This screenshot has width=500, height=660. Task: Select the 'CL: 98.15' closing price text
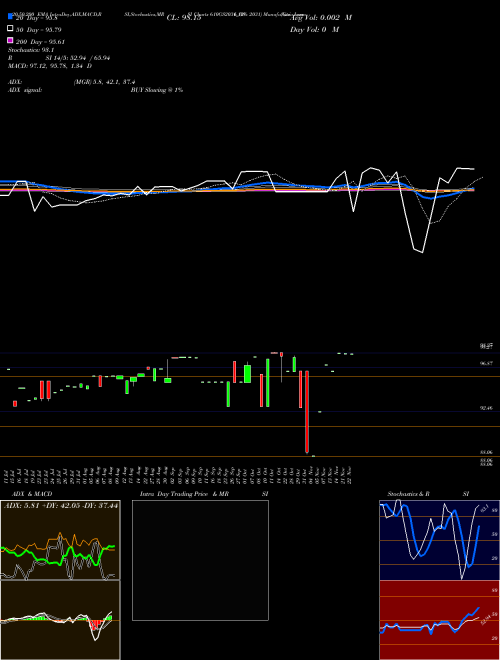(x=184, y=18)
